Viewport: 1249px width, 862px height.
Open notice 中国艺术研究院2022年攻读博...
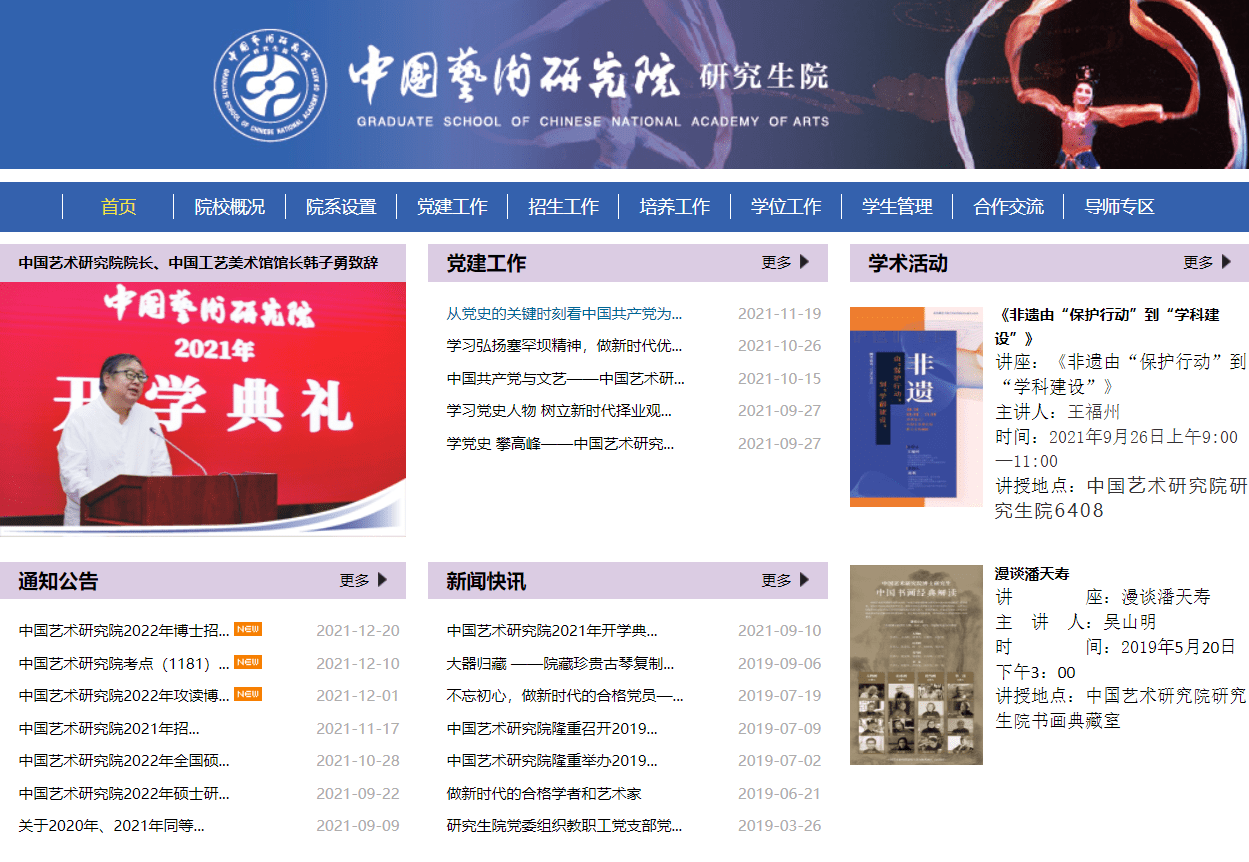click(124, 696)
